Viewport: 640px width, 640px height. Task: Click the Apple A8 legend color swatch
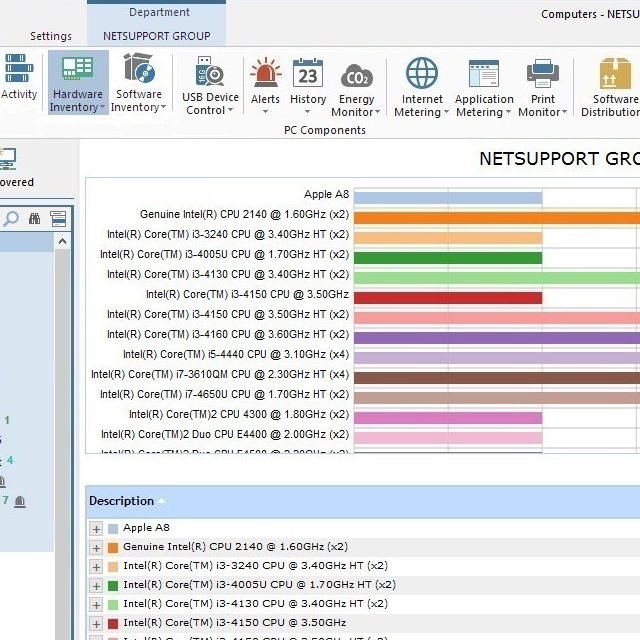pos(113,529)
